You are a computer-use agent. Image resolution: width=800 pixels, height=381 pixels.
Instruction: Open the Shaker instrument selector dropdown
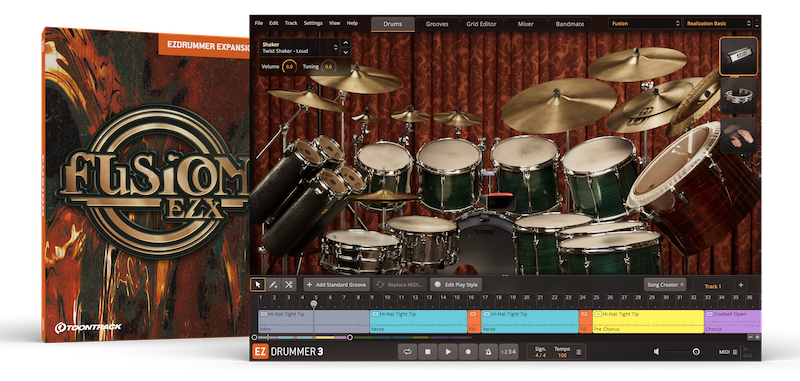(x=299, y=47)
